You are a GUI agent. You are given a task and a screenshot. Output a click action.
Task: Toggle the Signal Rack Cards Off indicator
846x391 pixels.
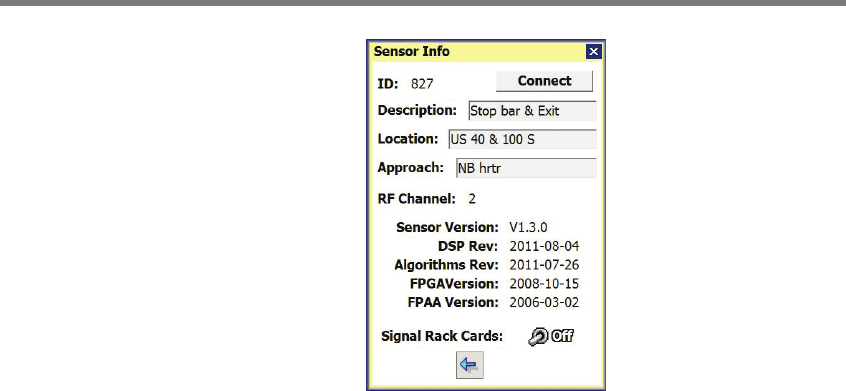tap(562, 337)
